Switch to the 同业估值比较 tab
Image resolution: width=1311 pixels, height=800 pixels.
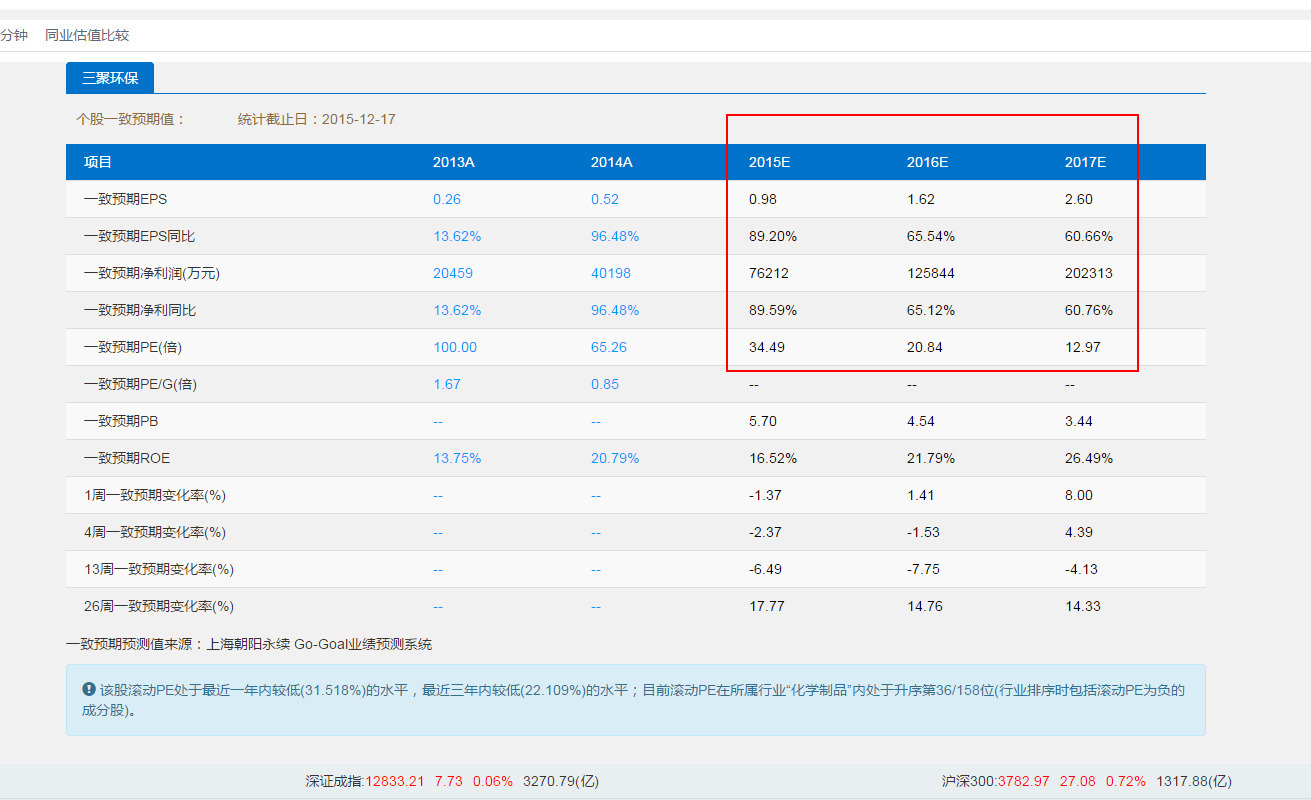87,36
